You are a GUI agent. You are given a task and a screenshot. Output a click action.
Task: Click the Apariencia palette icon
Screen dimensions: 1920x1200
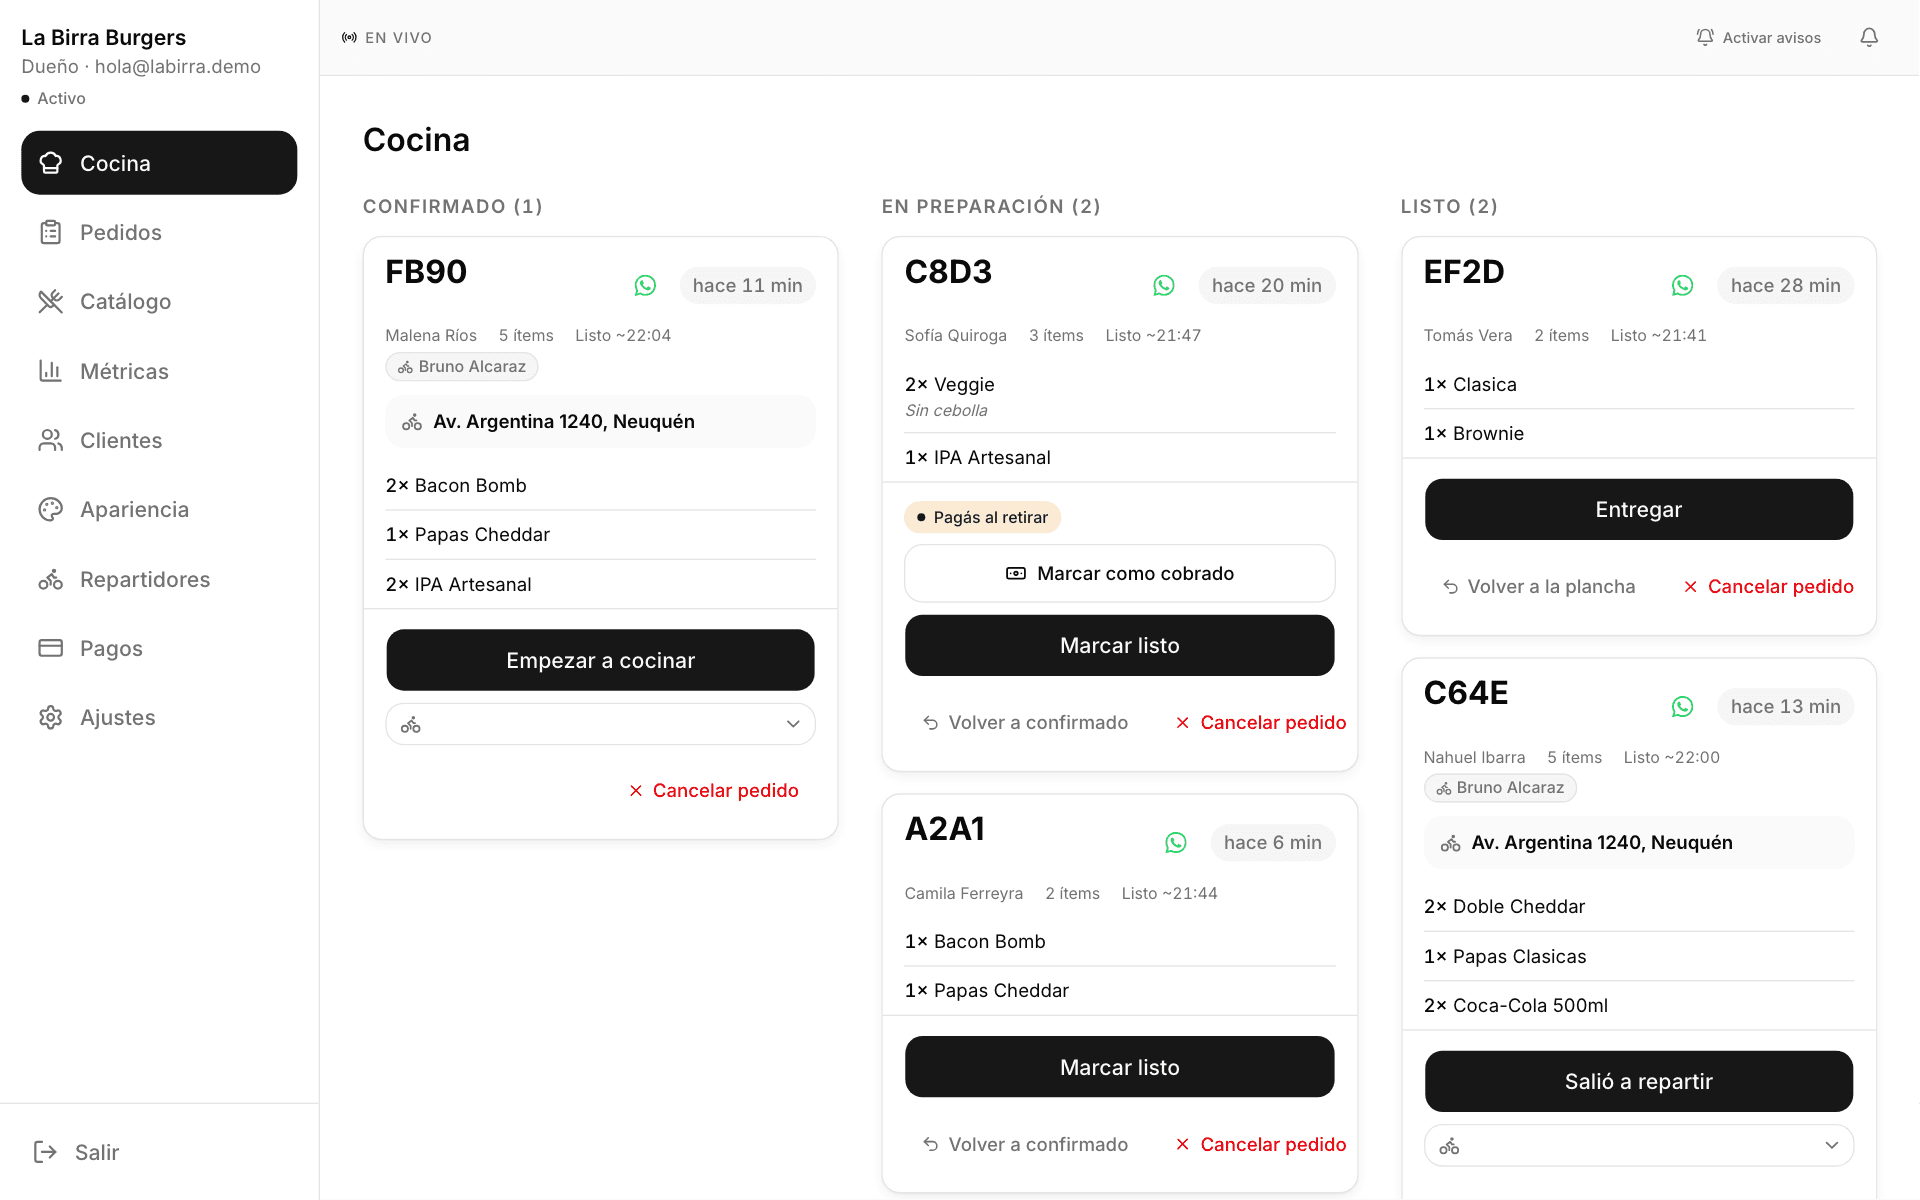click(50, 510)
